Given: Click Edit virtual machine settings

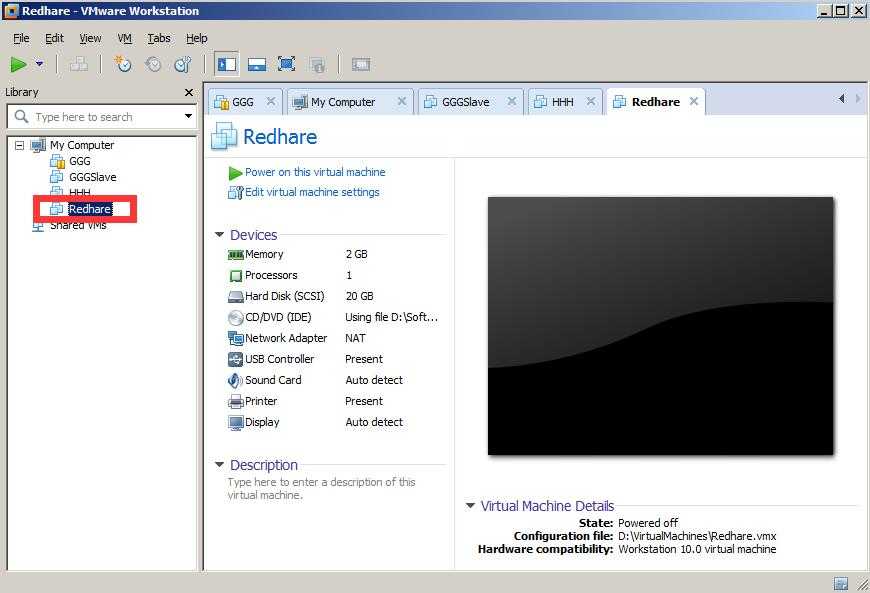Looking at the screenshot, I should coord(312,192).
